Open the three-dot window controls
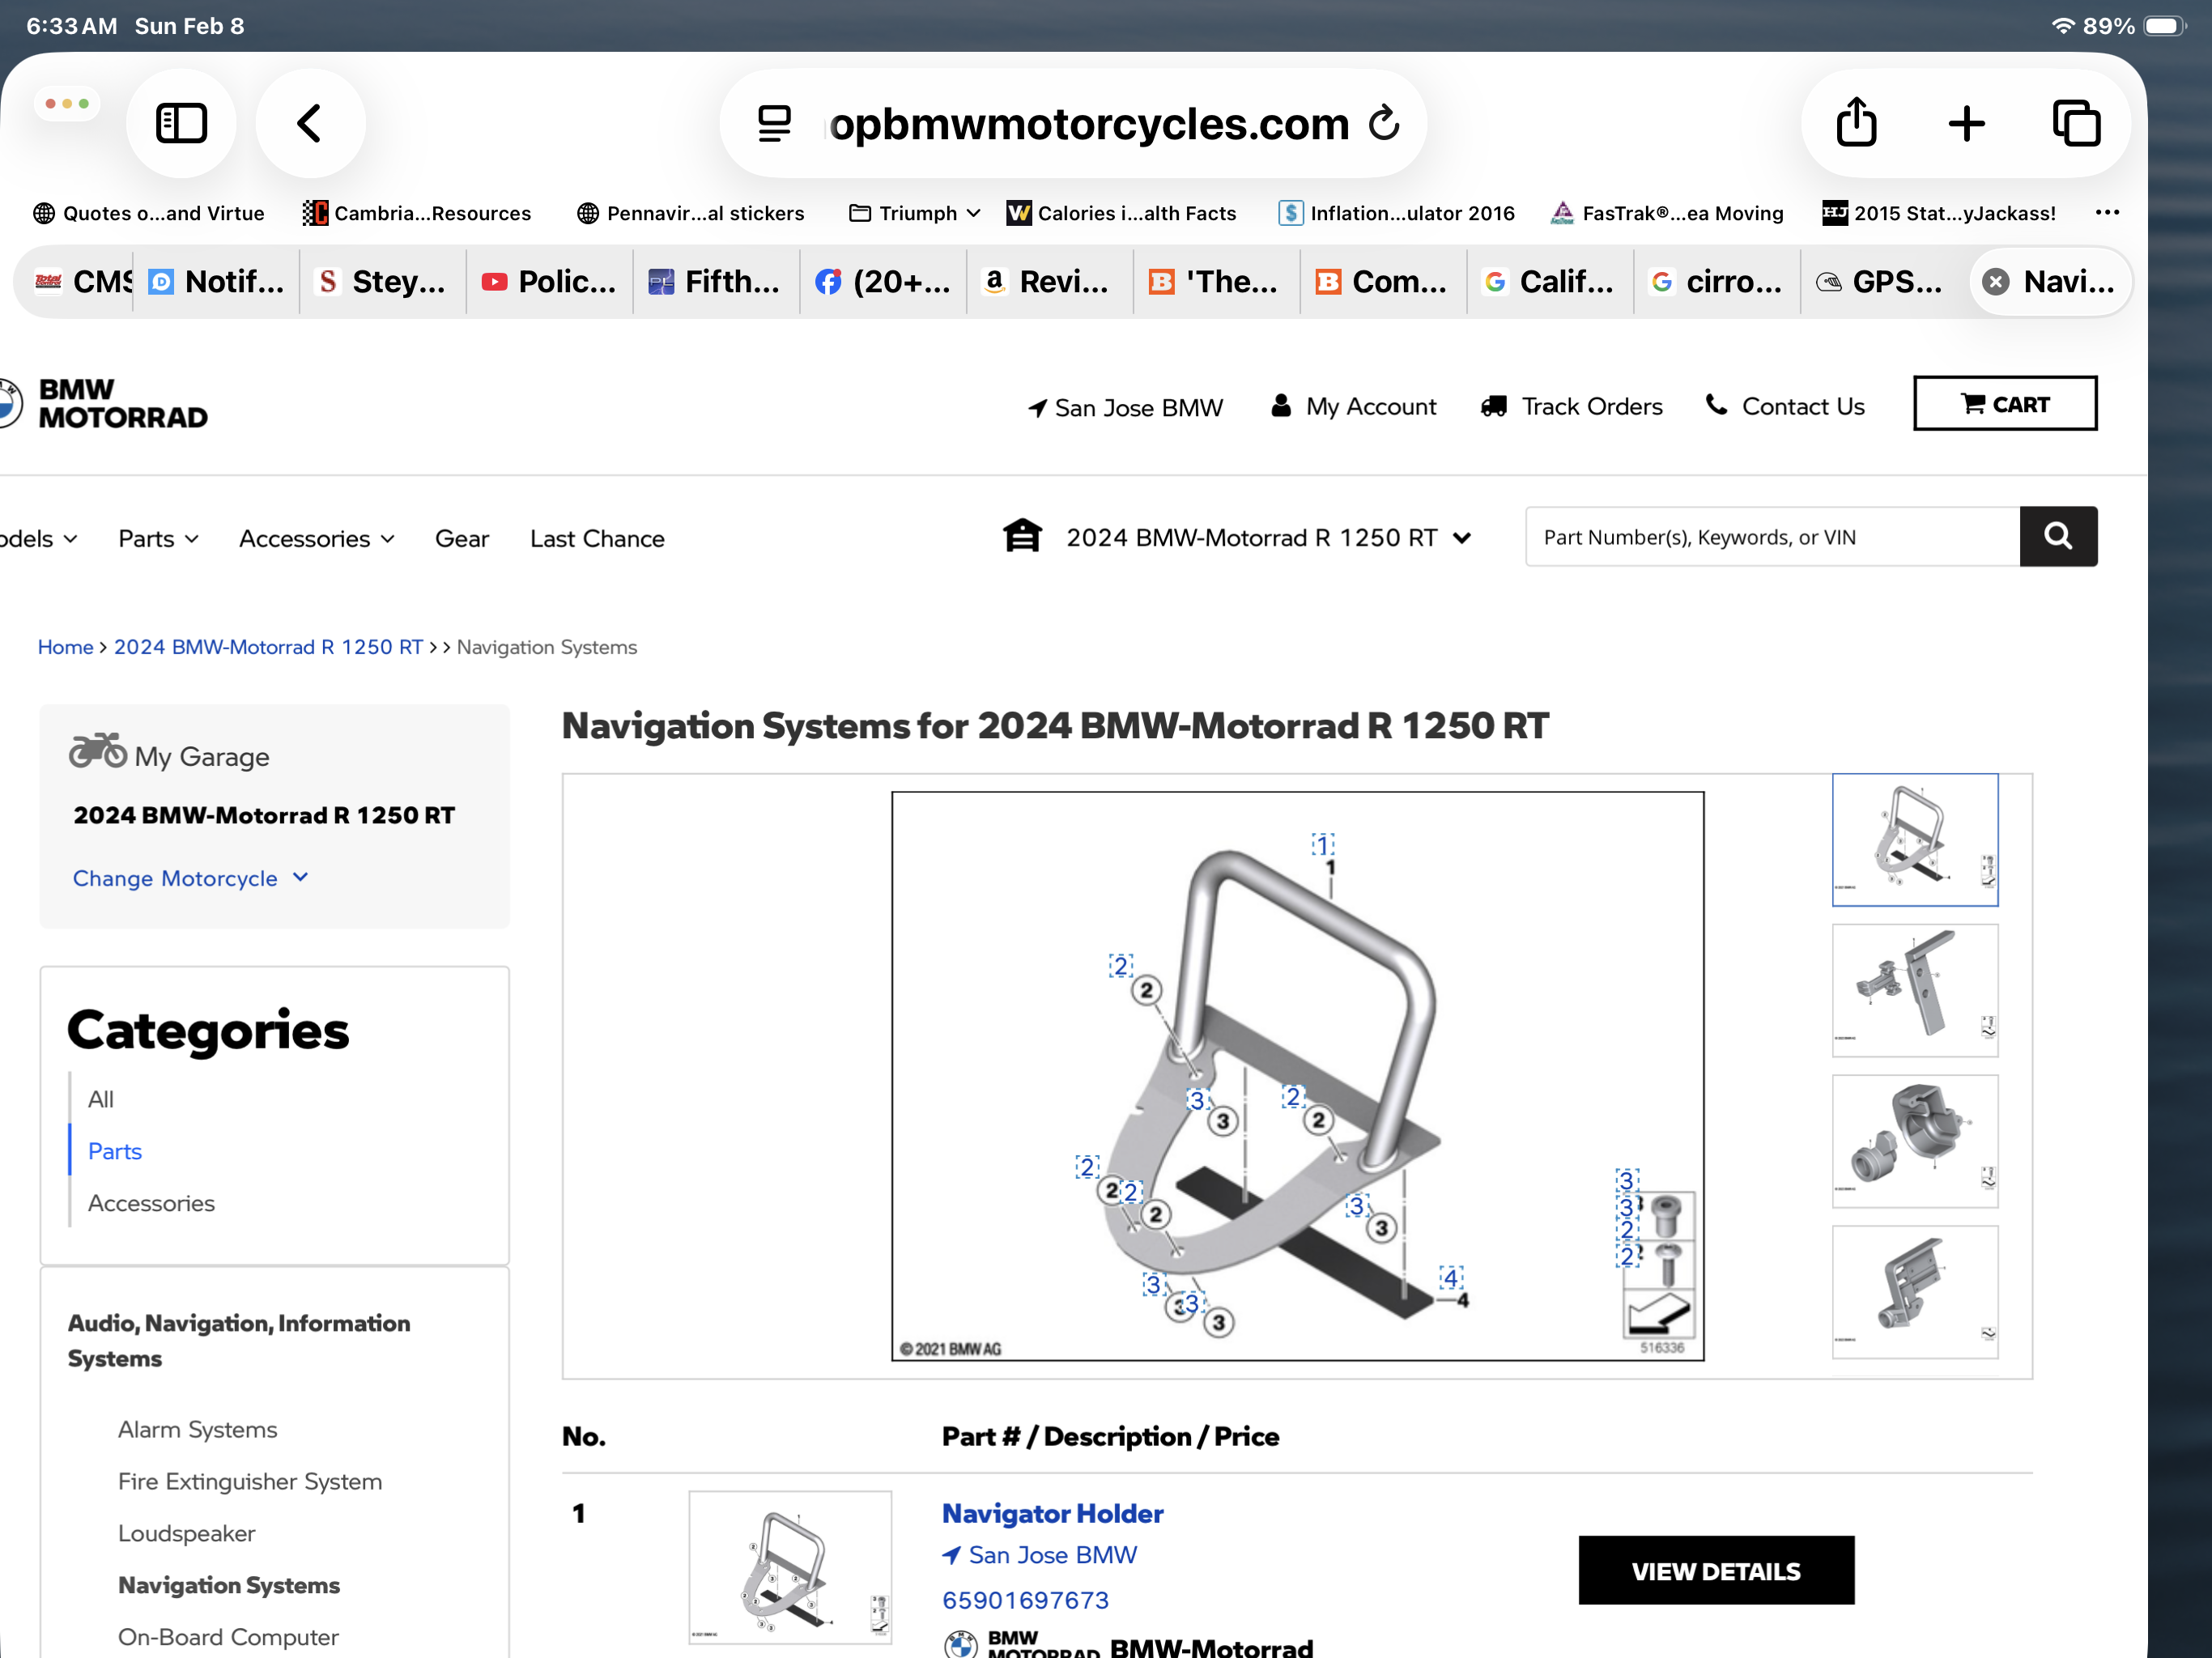Screen dimensions: 2212x1658 [67, 103]
